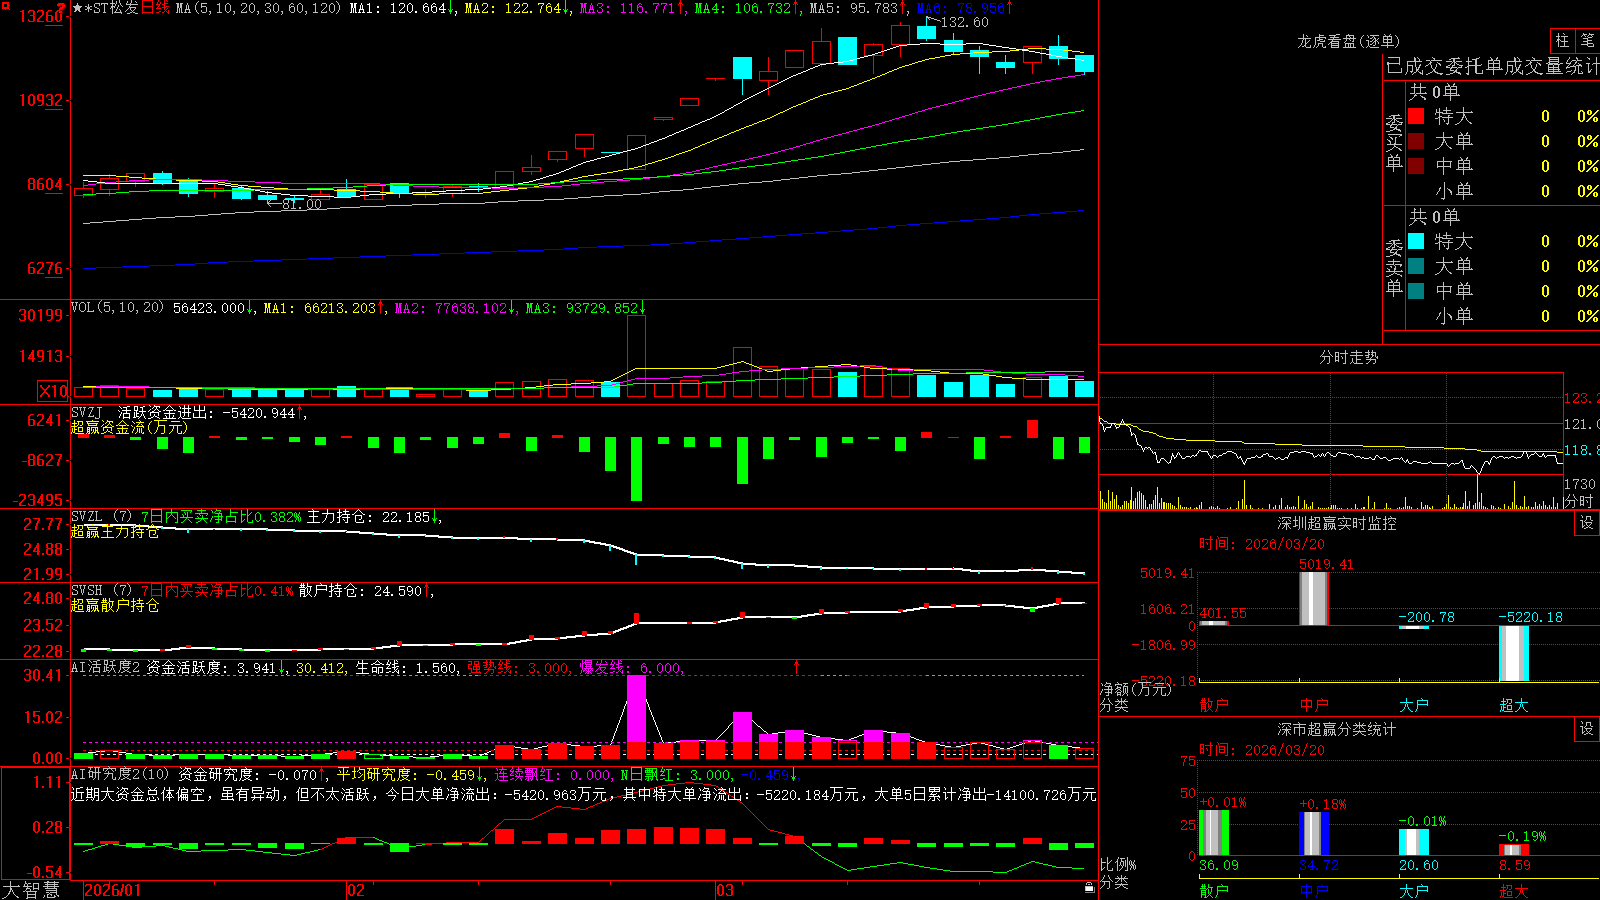This screenshot has height=900, width=1600.
Task: Switch order view to 柱 (bar) mode
Action: pyautogui.click(x=1562, y=40)
